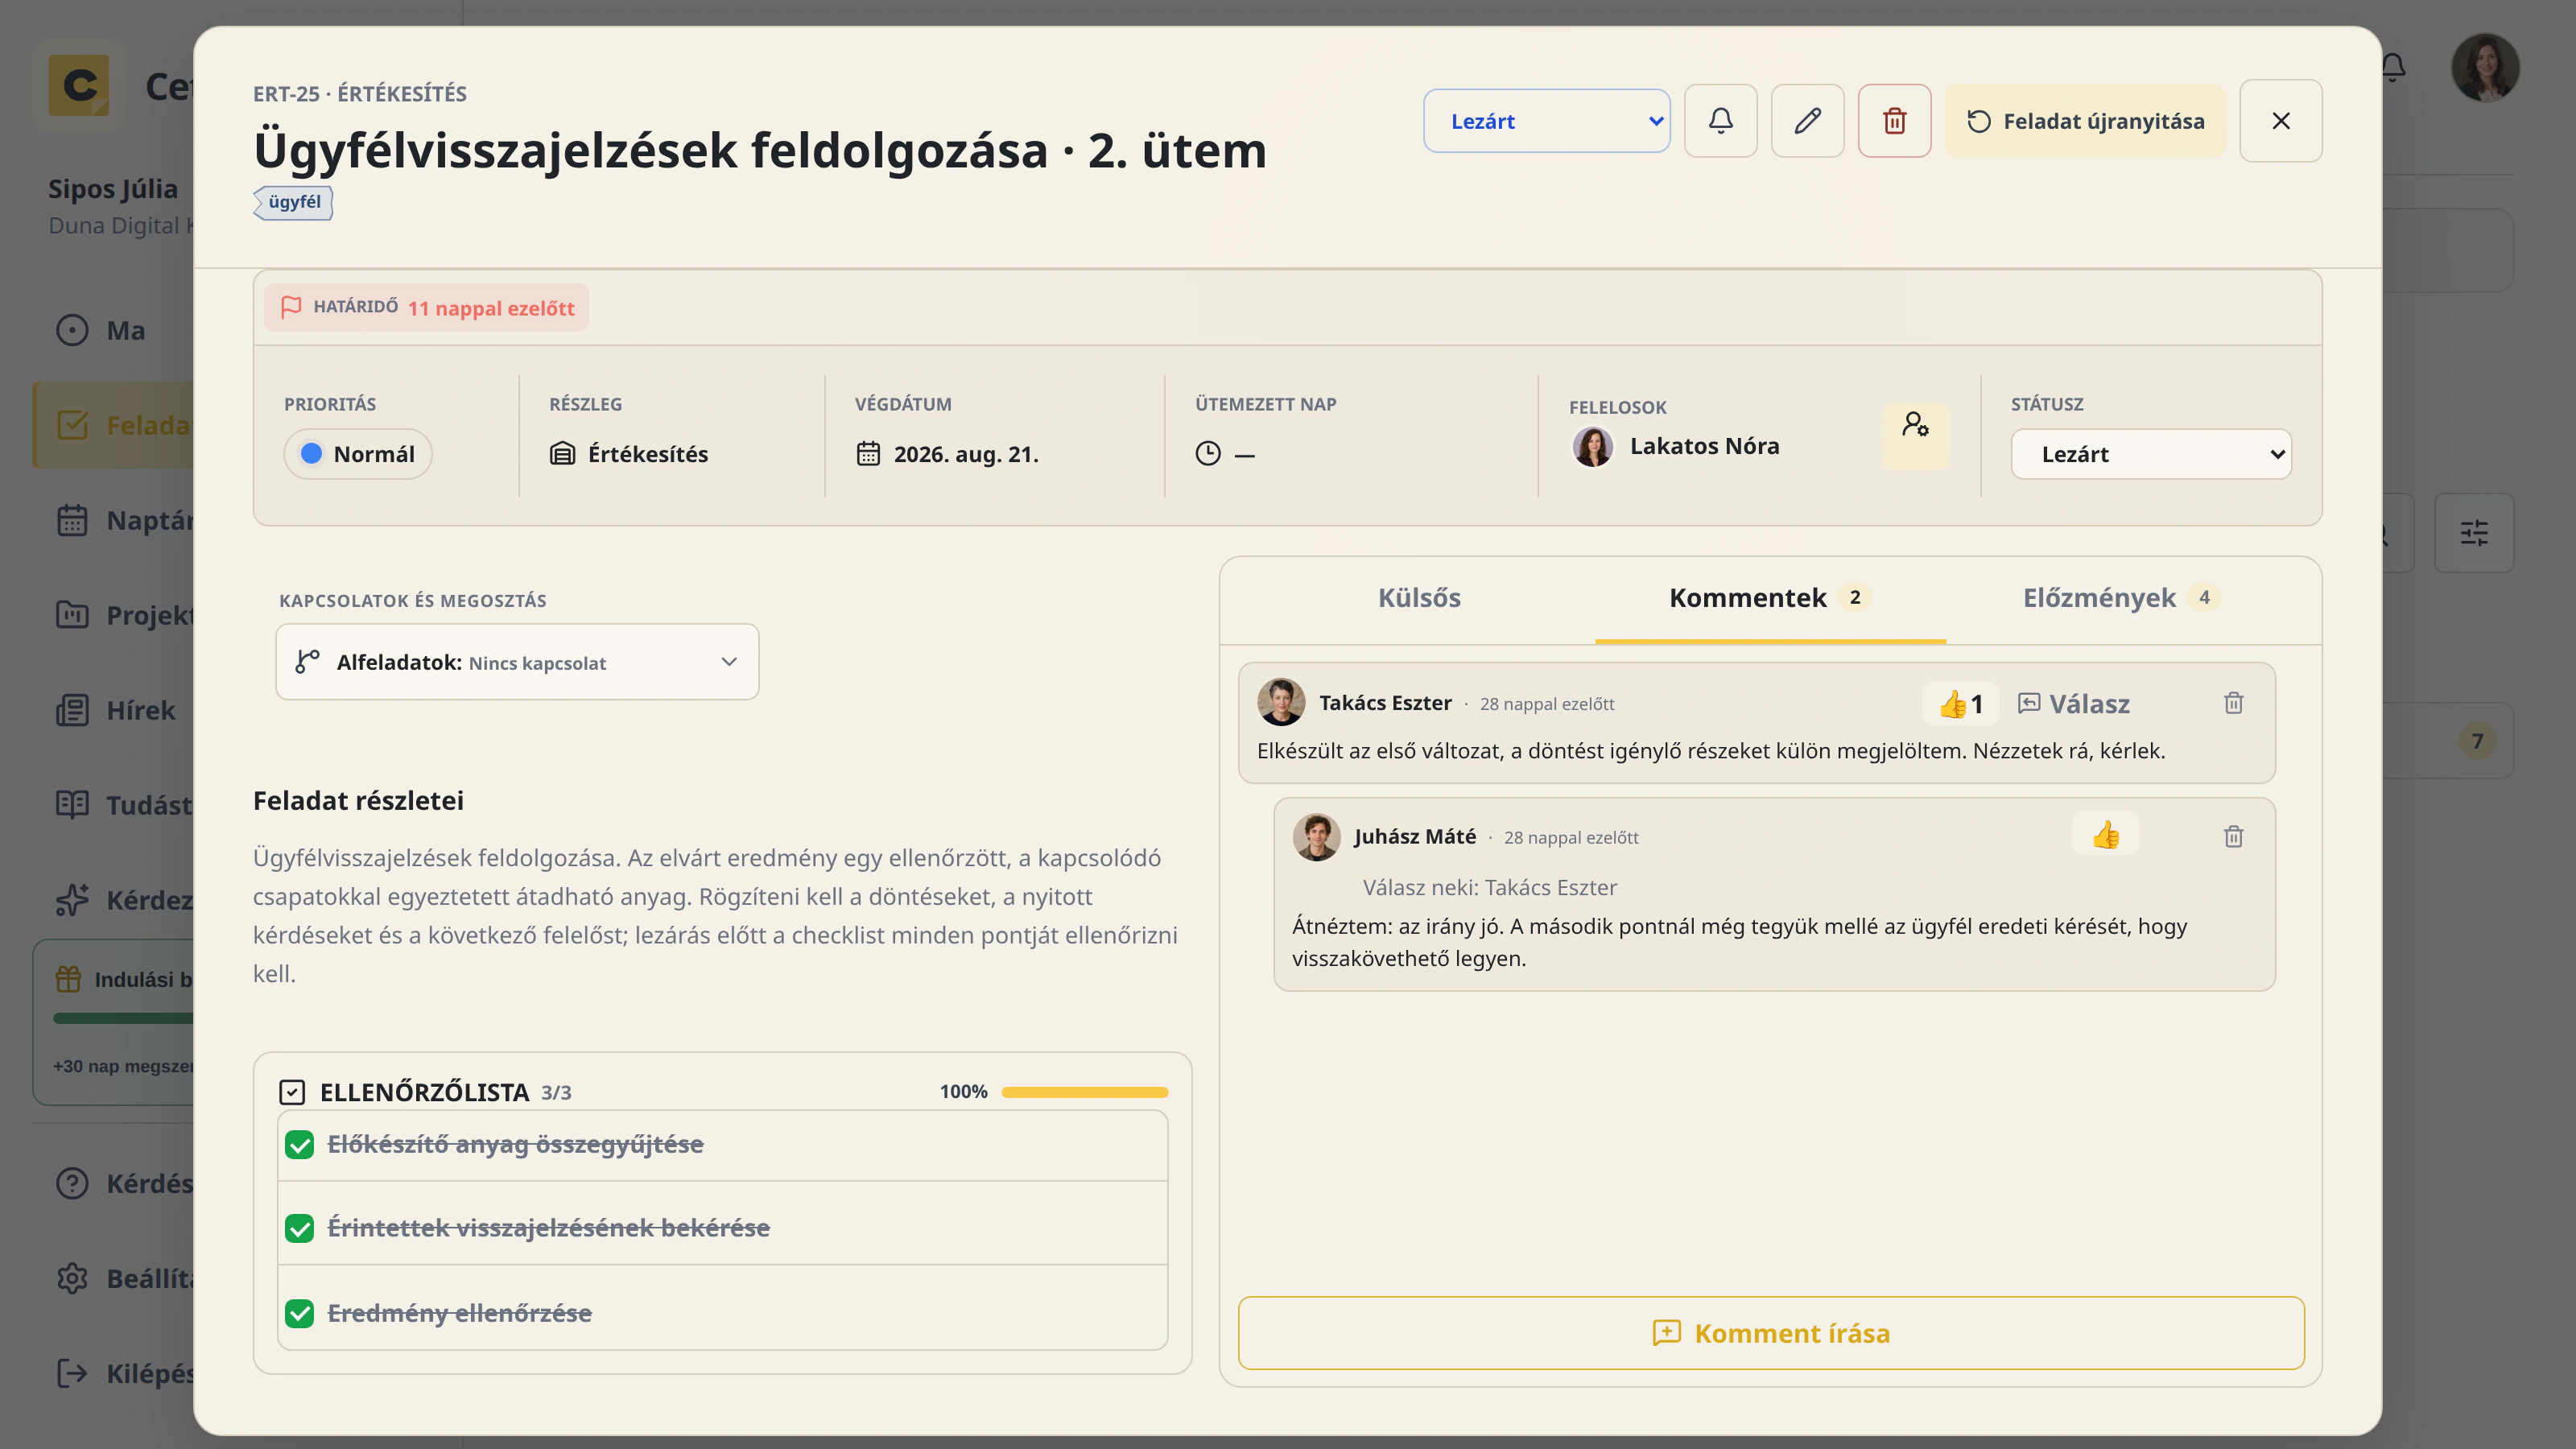Click the Feladatok icon in the sidebar

click(x=72, y=425)
